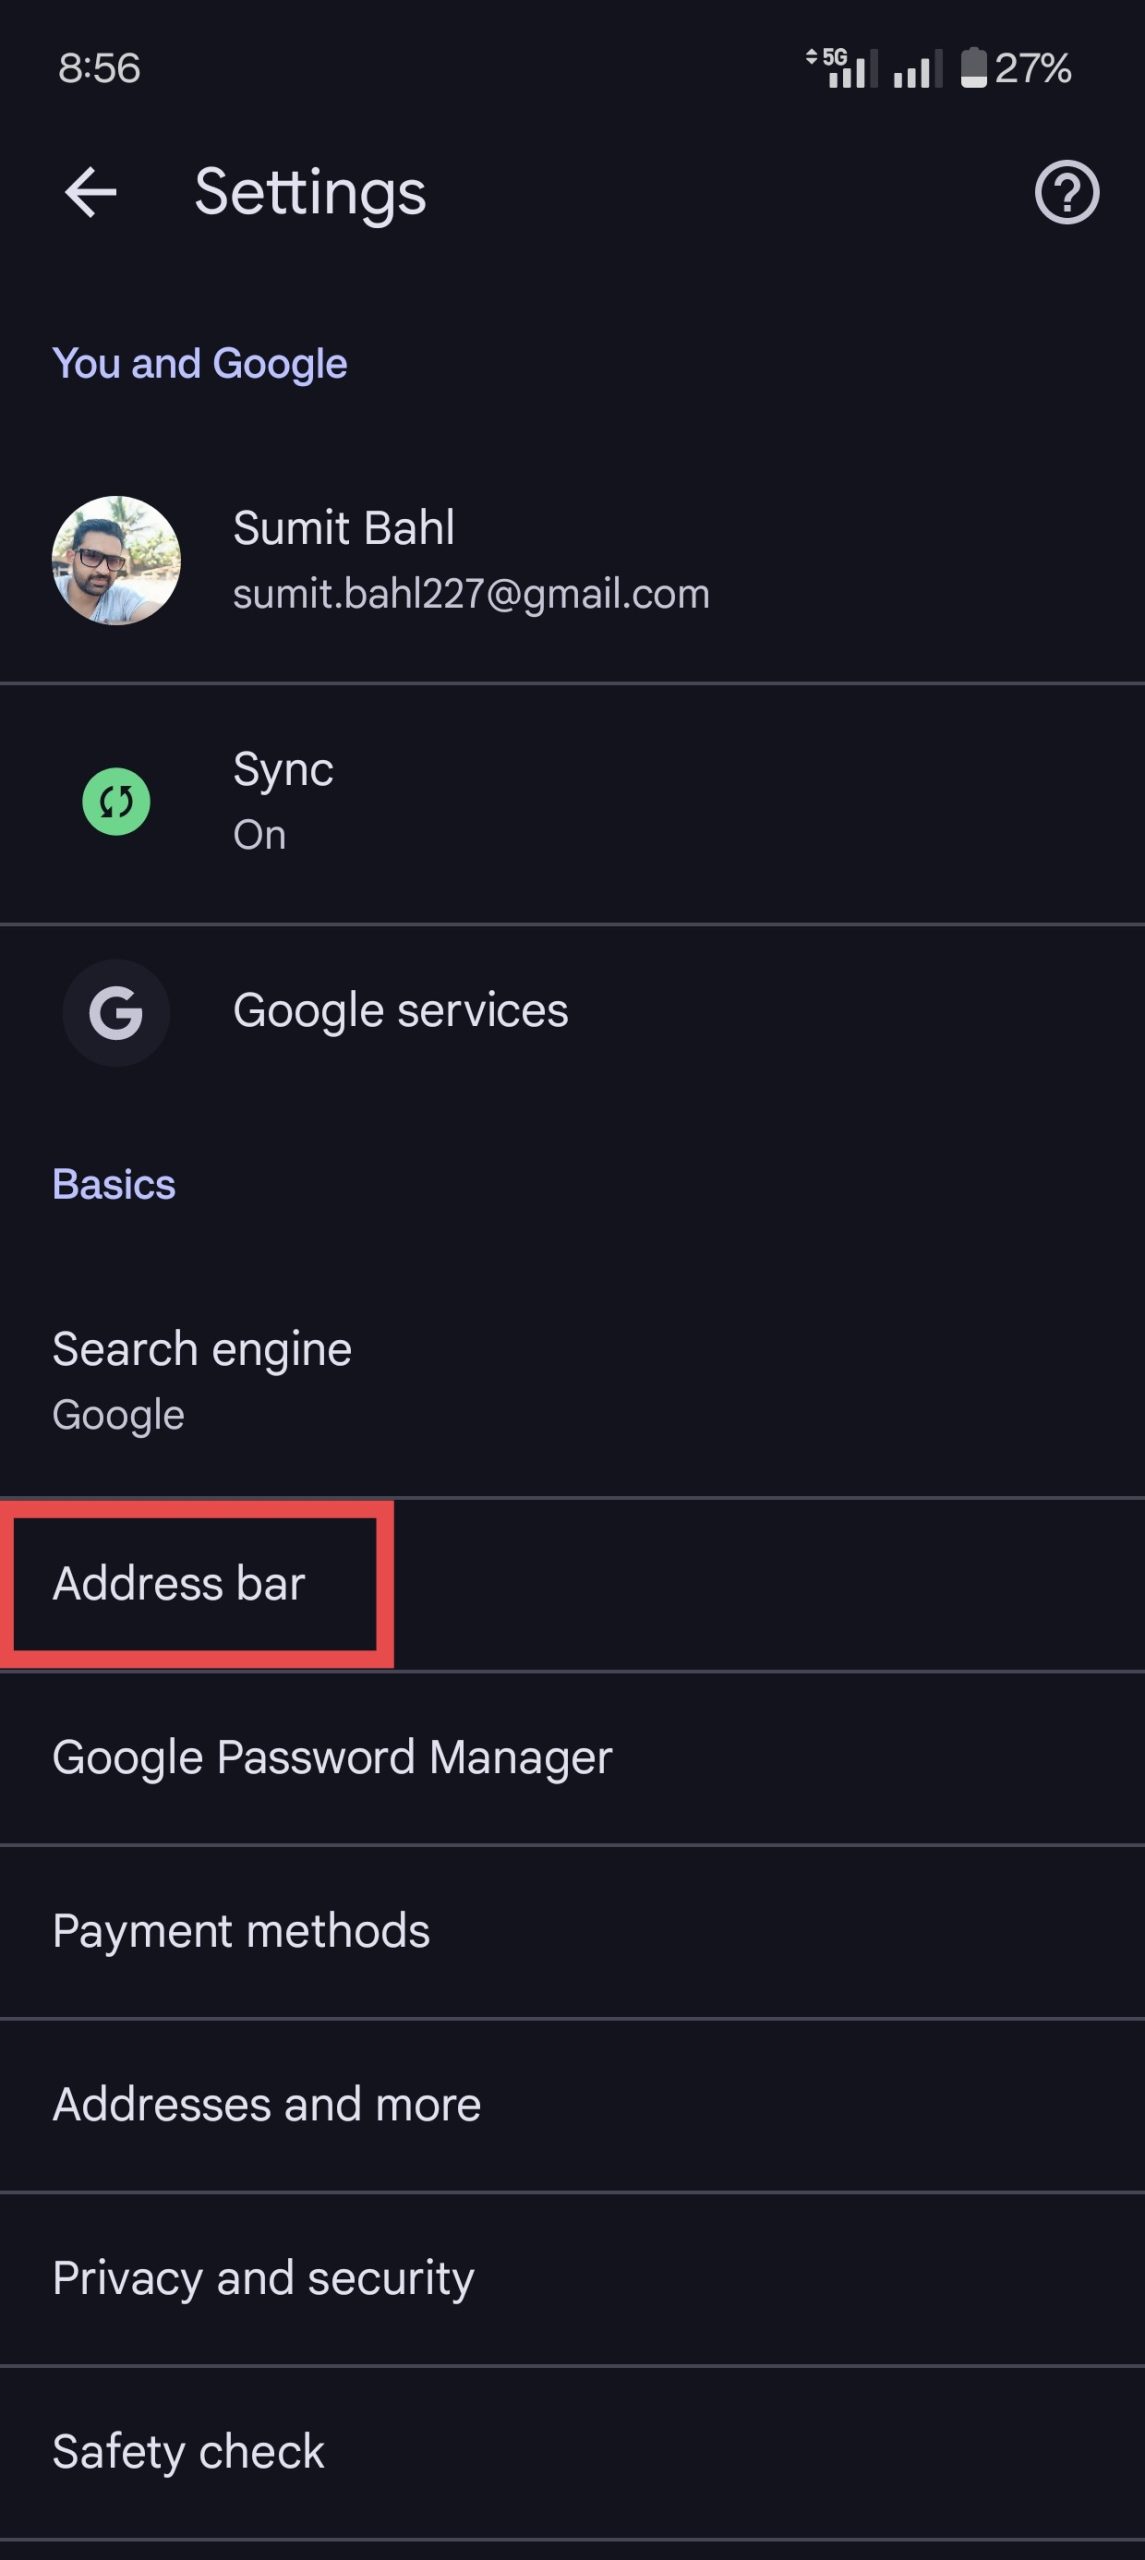Screen dimensions: 1145x2560
Task: Tap the You and Google header
Action: coord(200,364)
